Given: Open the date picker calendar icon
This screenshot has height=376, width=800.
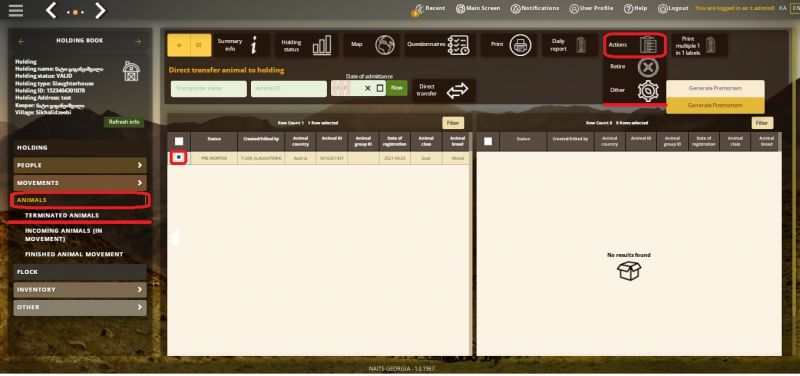Looking at the screenshot, I should [380, 88].
